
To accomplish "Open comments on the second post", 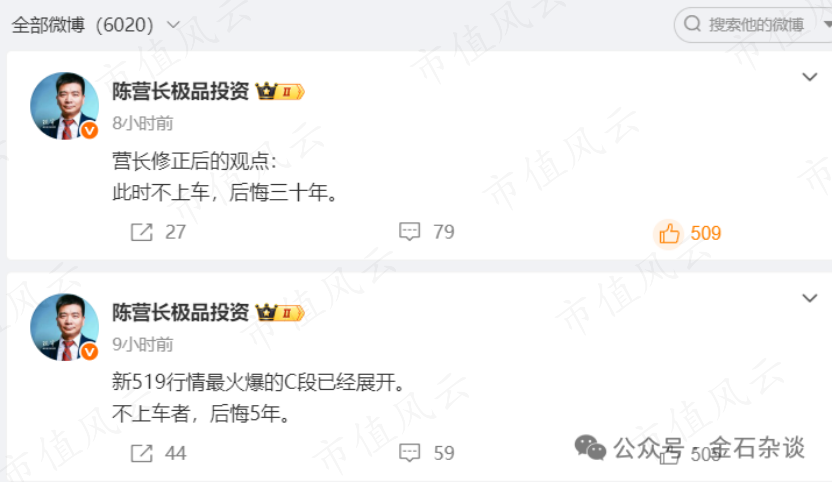I will (409, 453).
